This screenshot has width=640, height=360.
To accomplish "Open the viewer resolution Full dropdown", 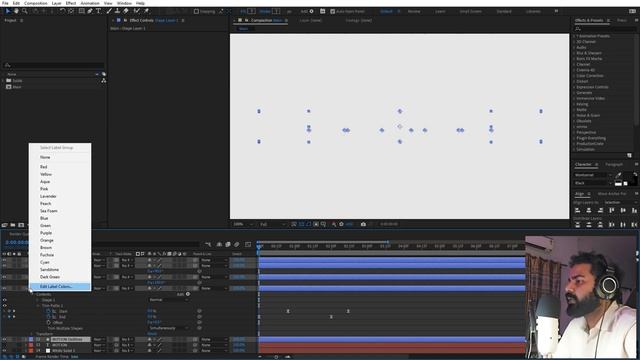I will point(272,224).
